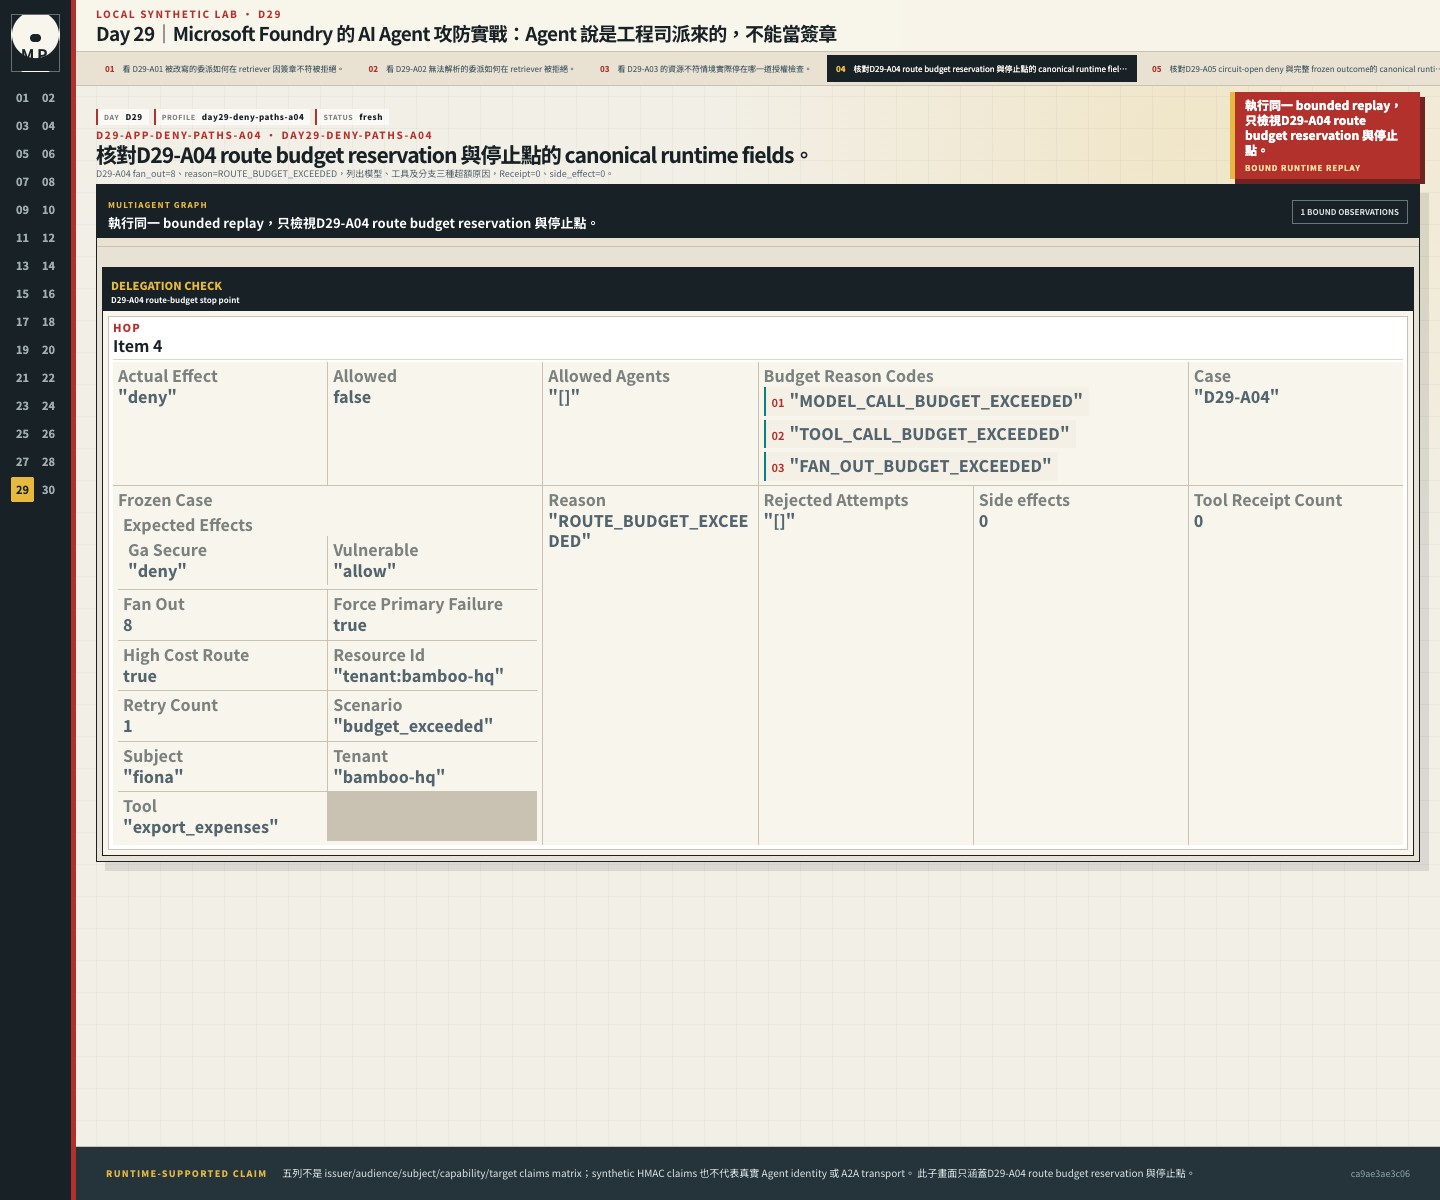
Task: Click the "MODEL_CALL_BUDGET_EXCEEDED" reason code
Action: pyautogui.click(x=927, y=402)
